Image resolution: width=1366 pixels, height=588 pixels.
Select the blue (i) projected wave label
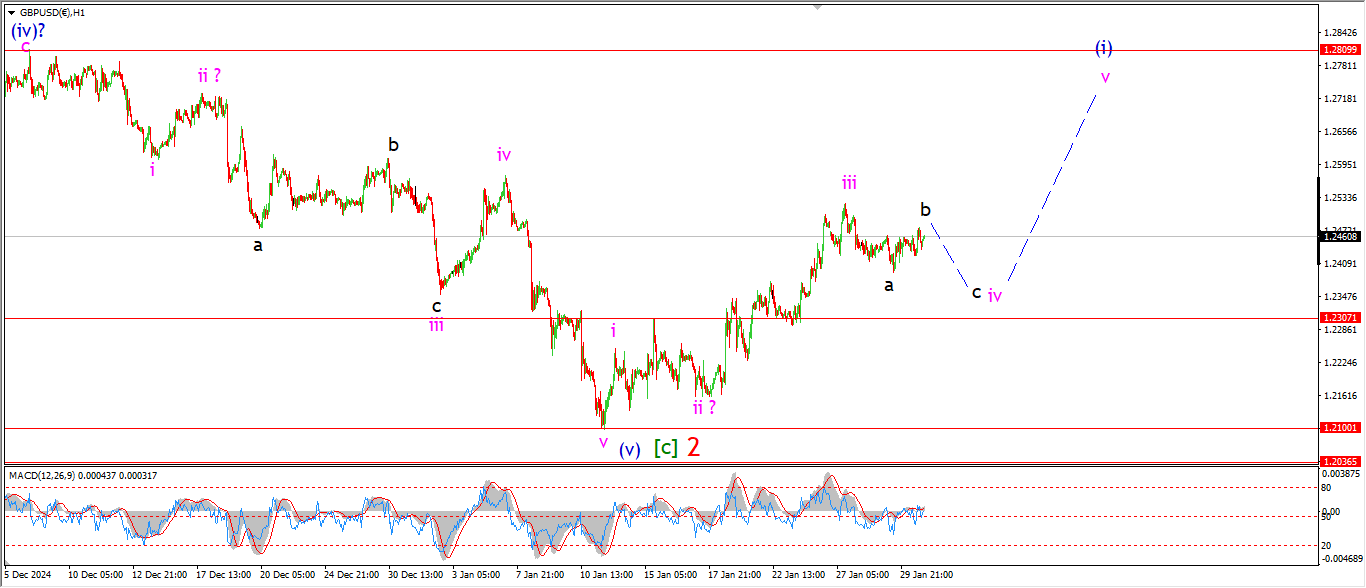[1104, 47]
